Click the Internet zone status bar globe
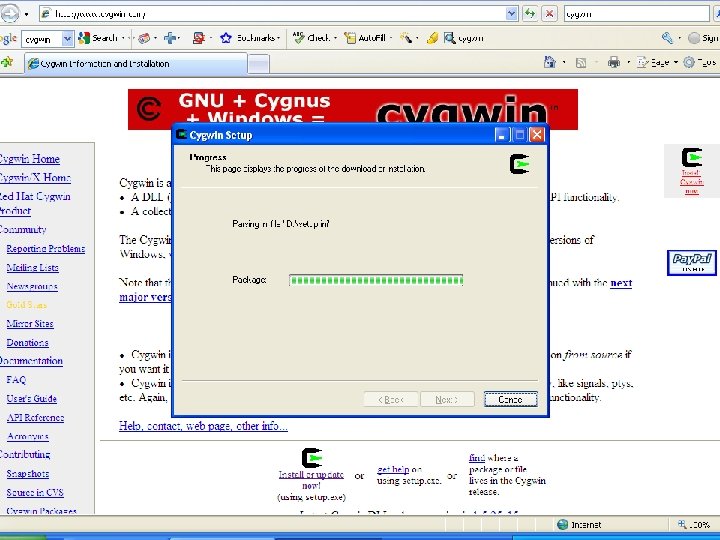 (562, 524)
